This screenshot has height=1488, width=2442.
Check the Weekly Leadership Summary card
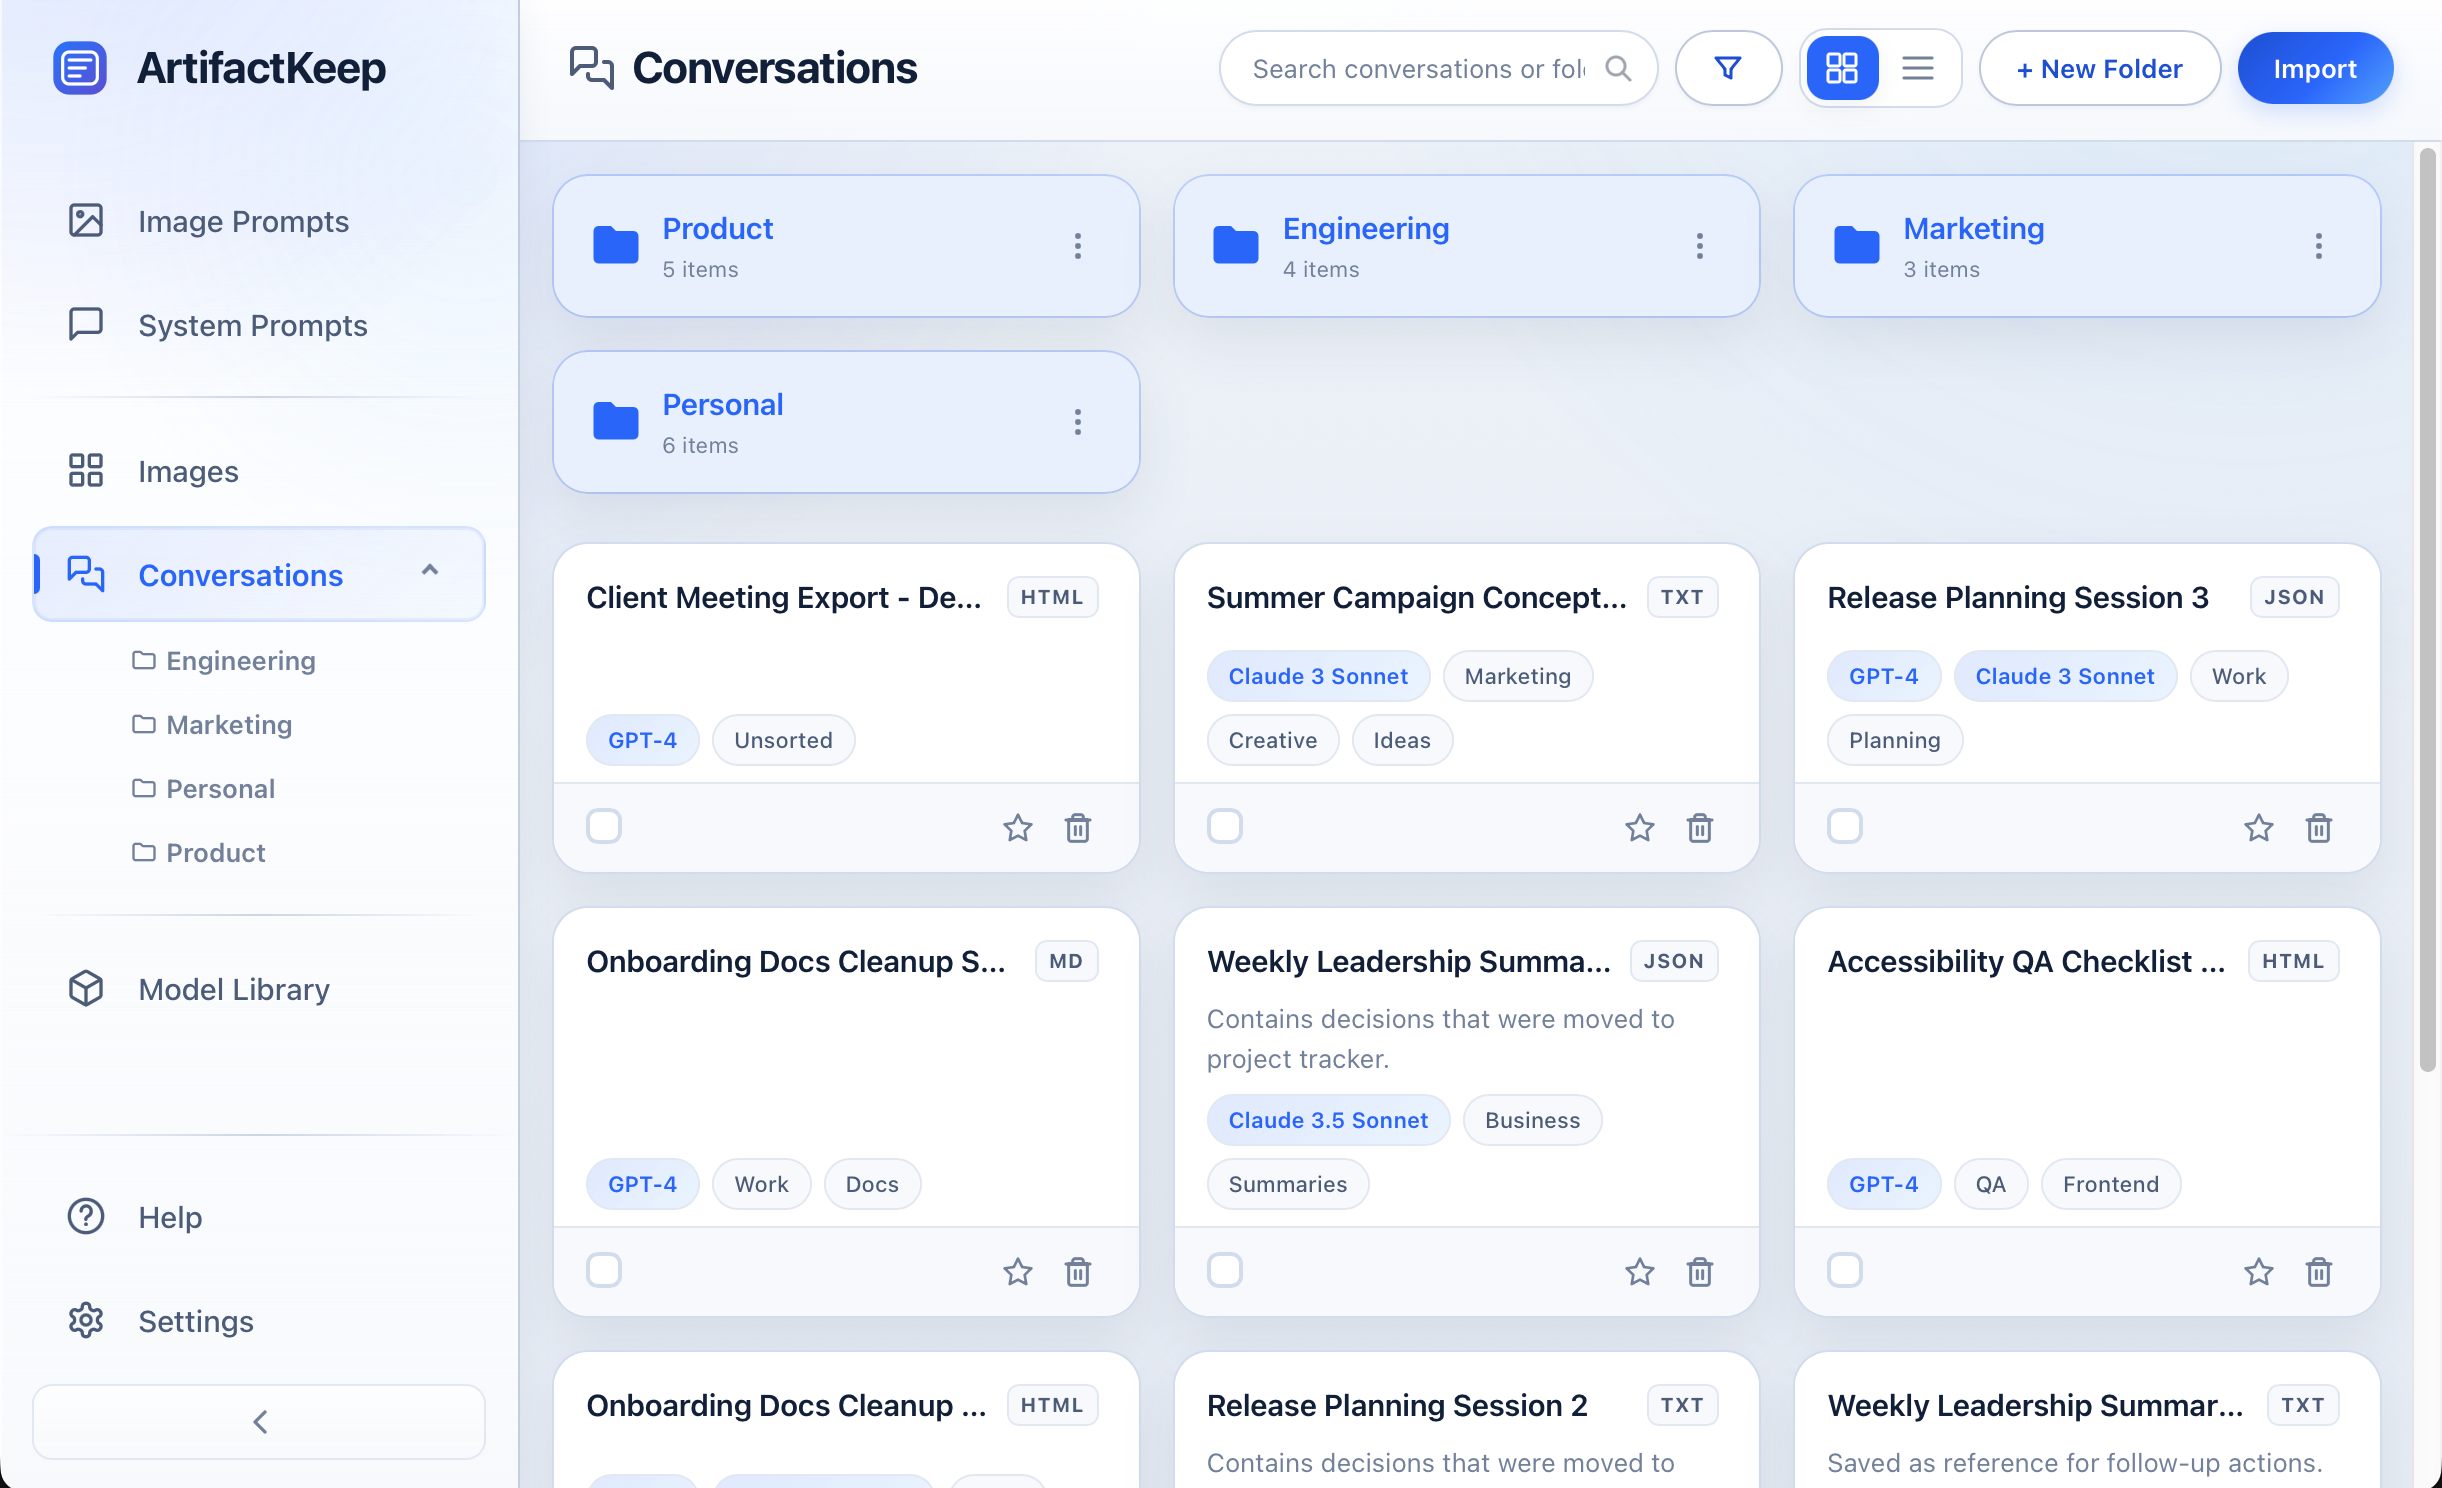pos(1224,1270)
